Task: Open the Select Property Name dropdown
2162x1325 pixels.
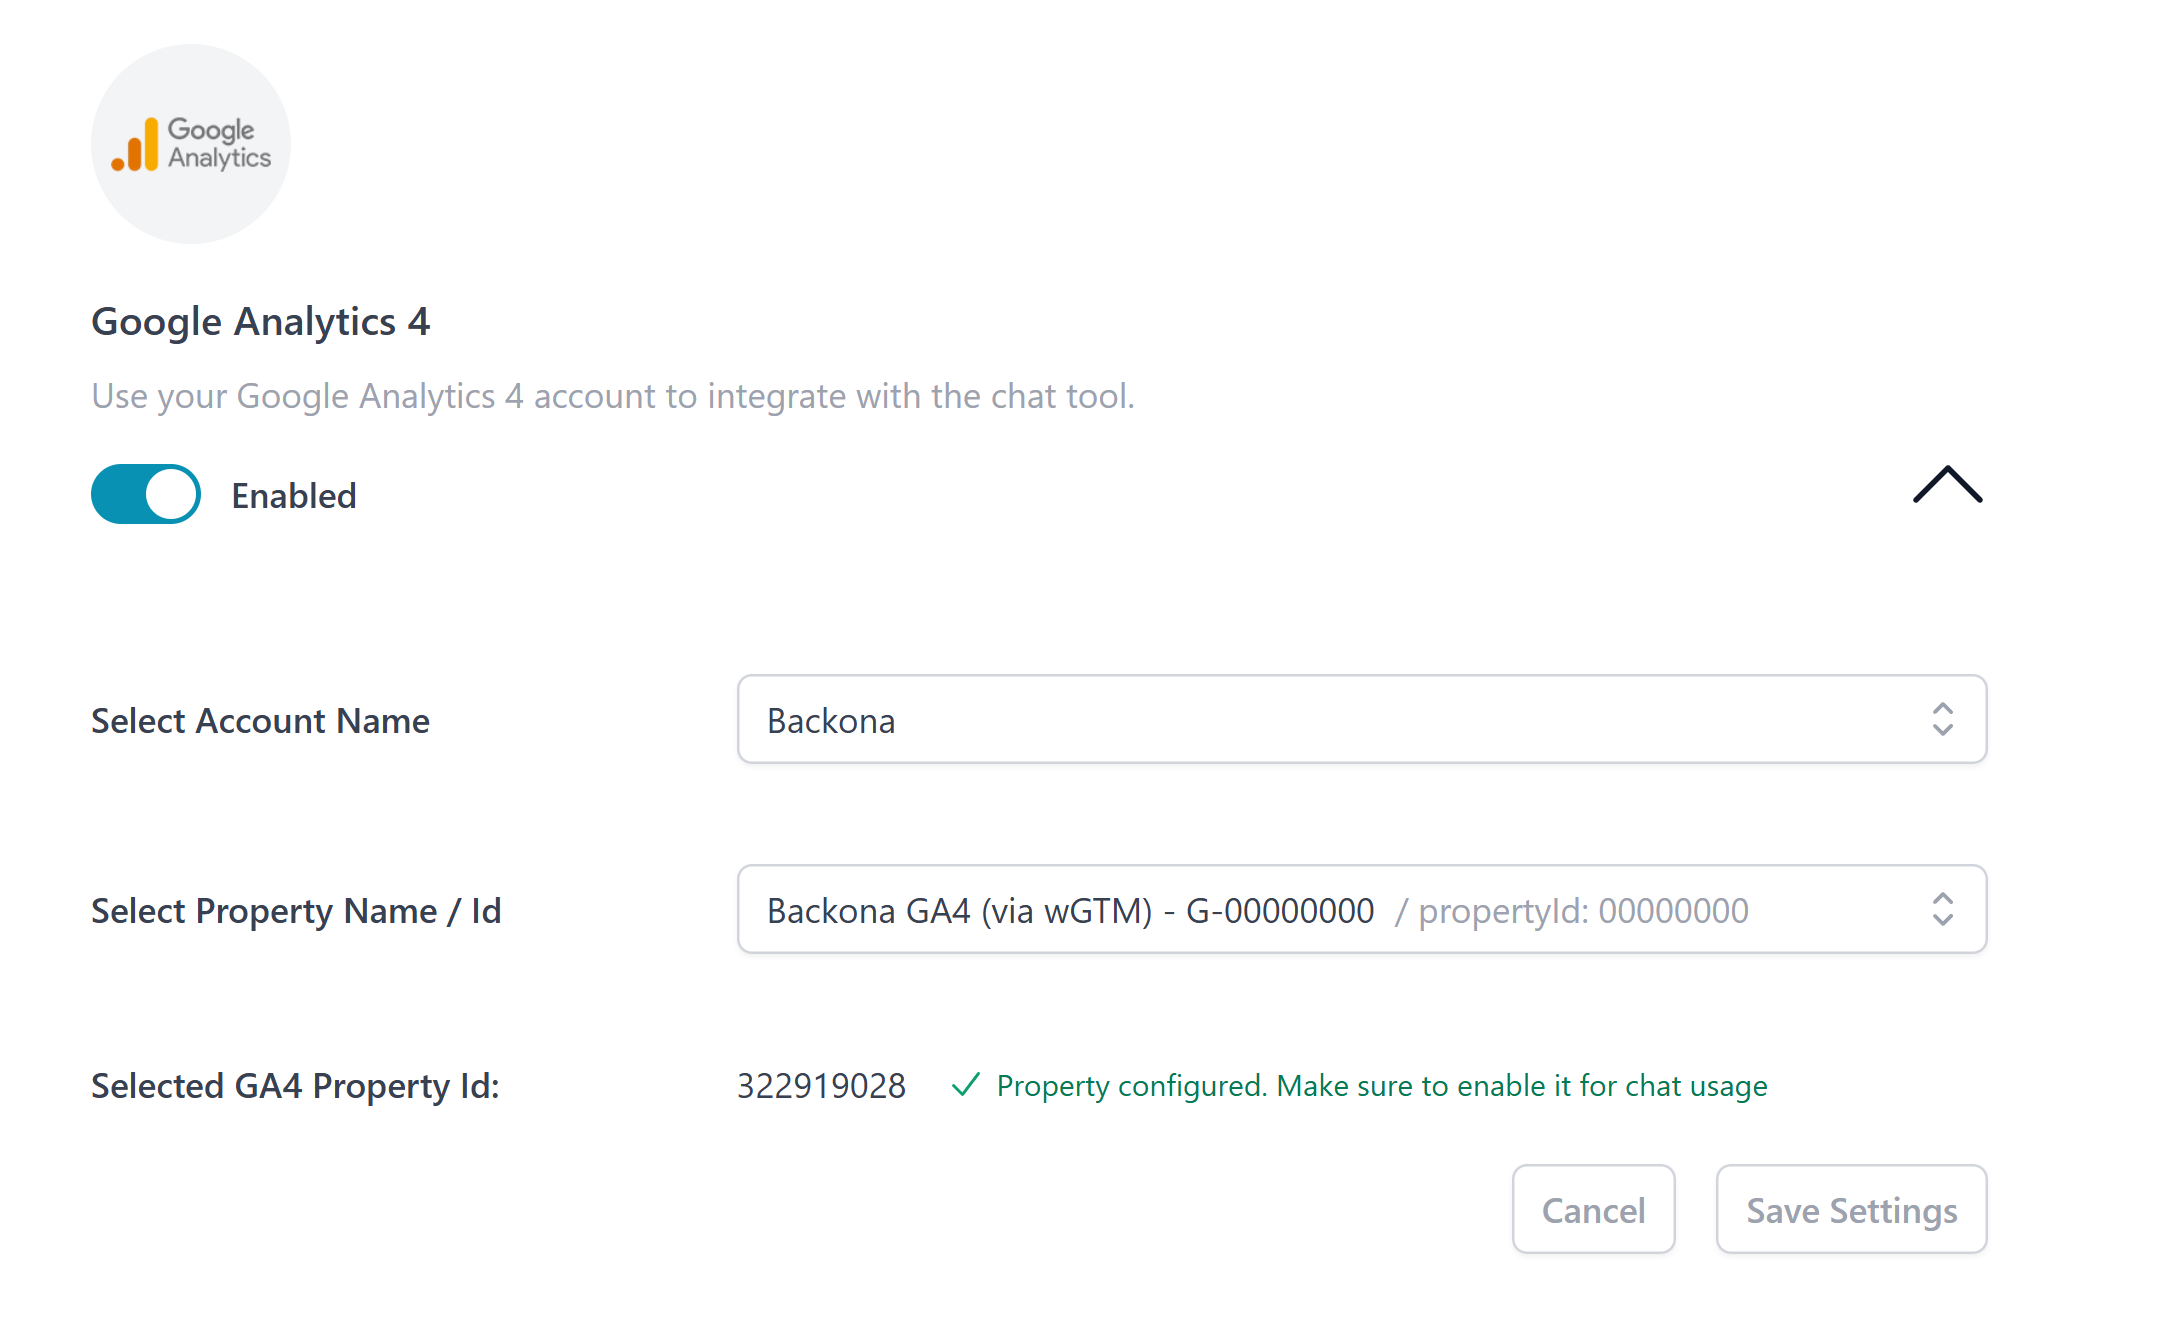Action: click(x=1362, y=909)
